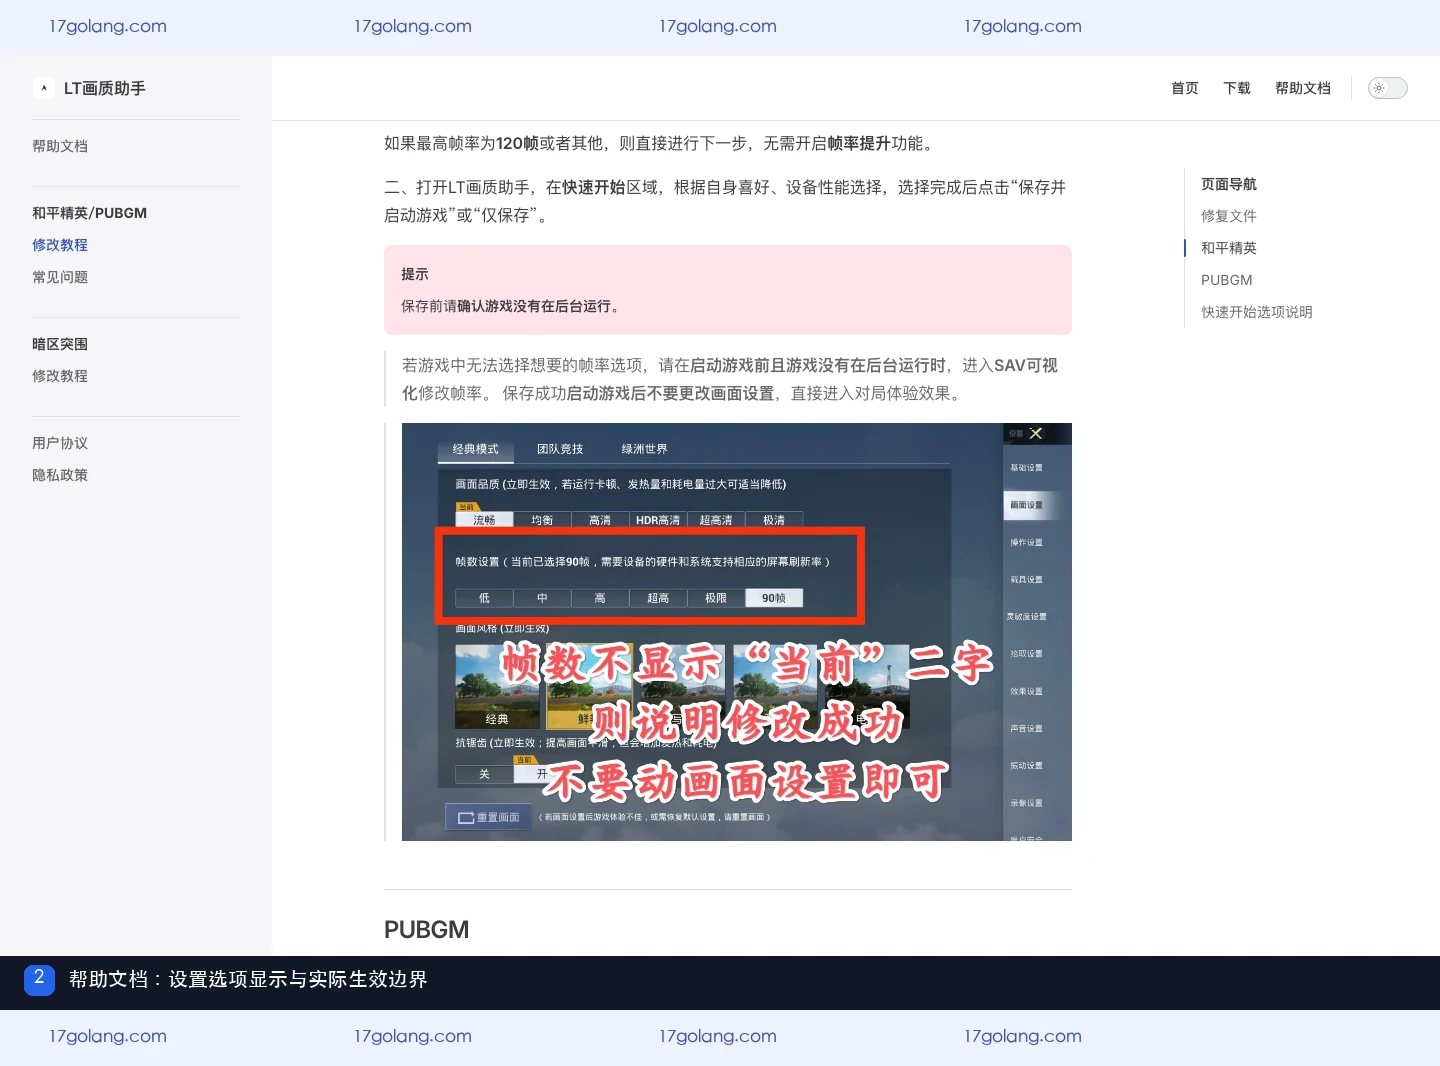This screenshot has width=1440, height=1066.
Task: Click the PUBGM section heading in the article
Action: [x=426, y=930]
